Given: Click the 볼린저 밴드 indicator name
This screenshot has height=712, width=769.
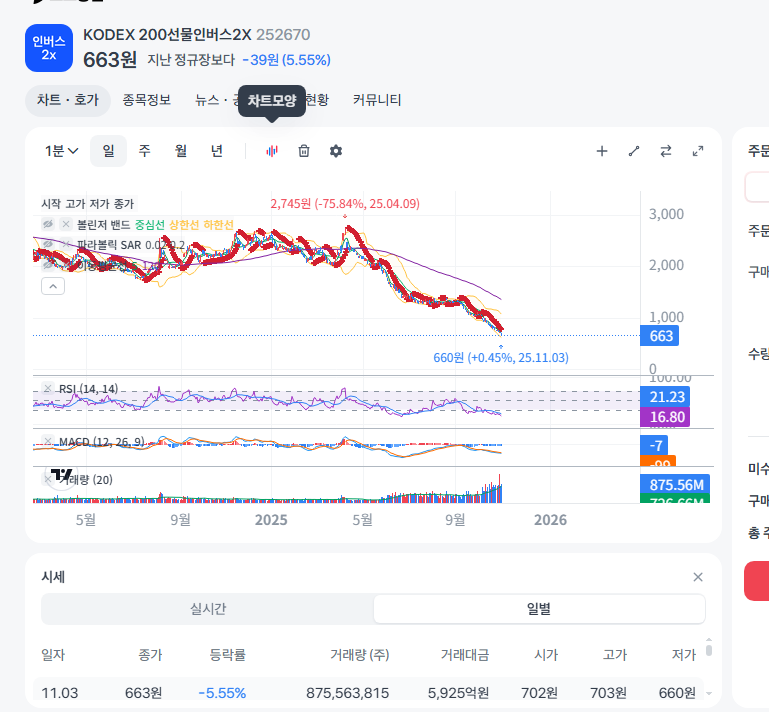Looking at the screenshot, I should coord(103,225).
